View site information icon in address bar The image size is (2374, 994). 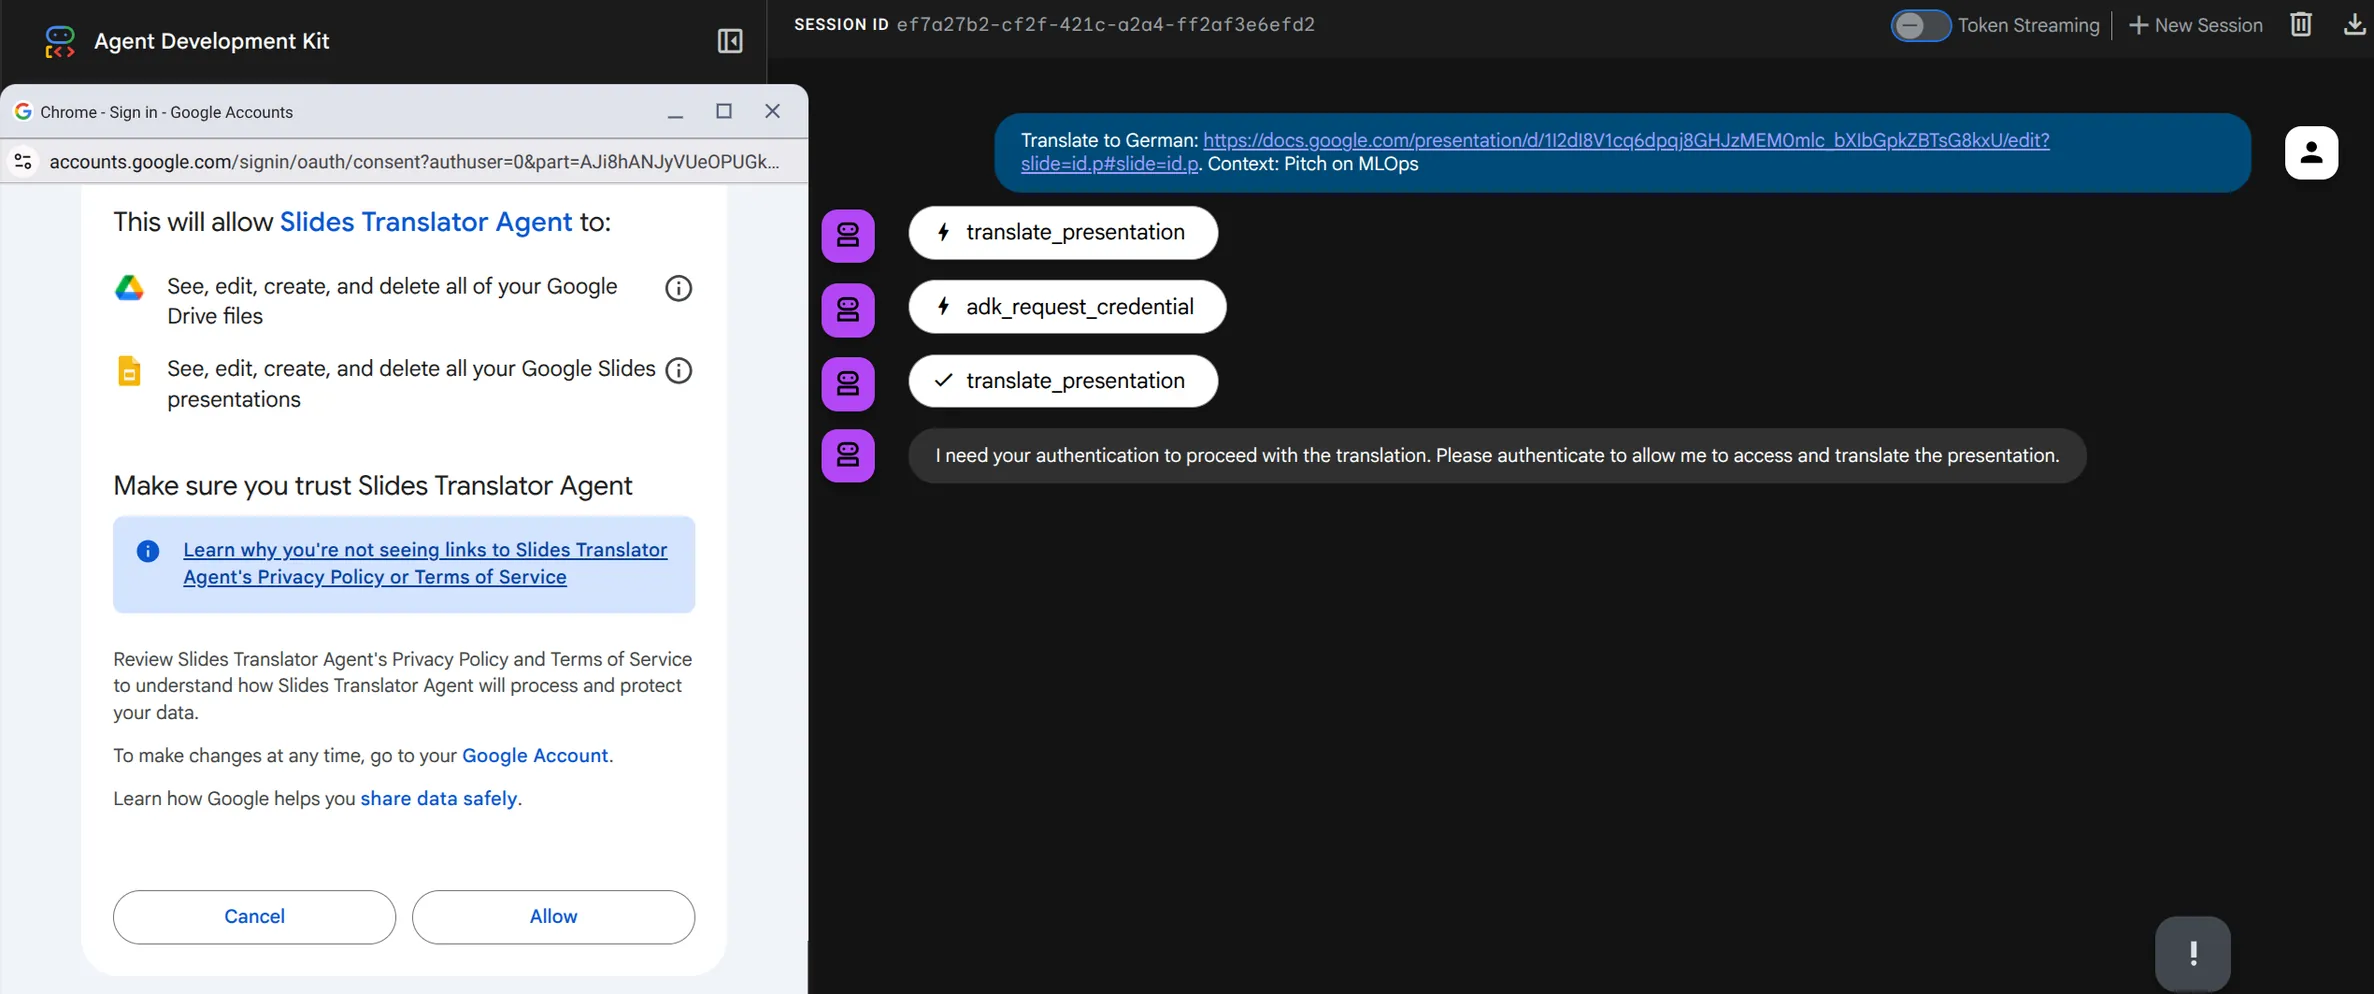[23, 161]
